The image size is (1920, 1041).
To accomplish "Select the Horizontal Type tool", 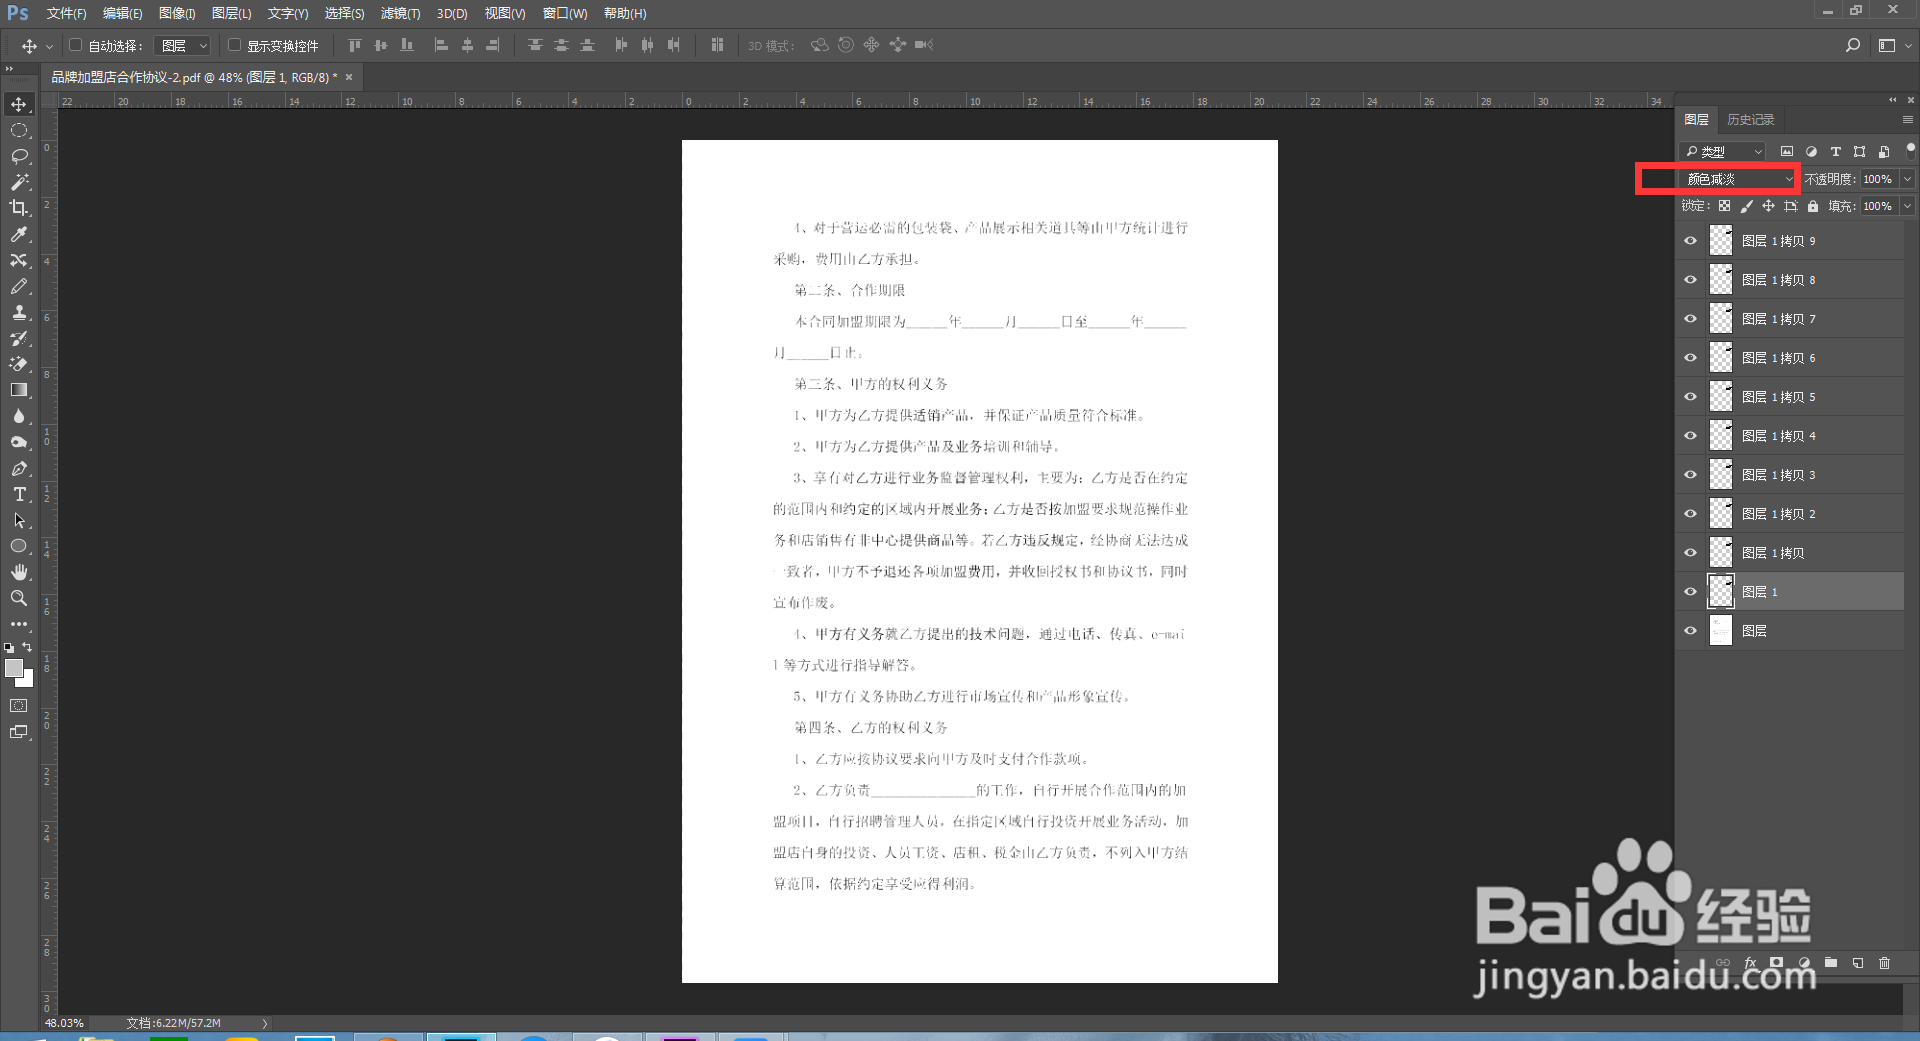I will [20, 494].
